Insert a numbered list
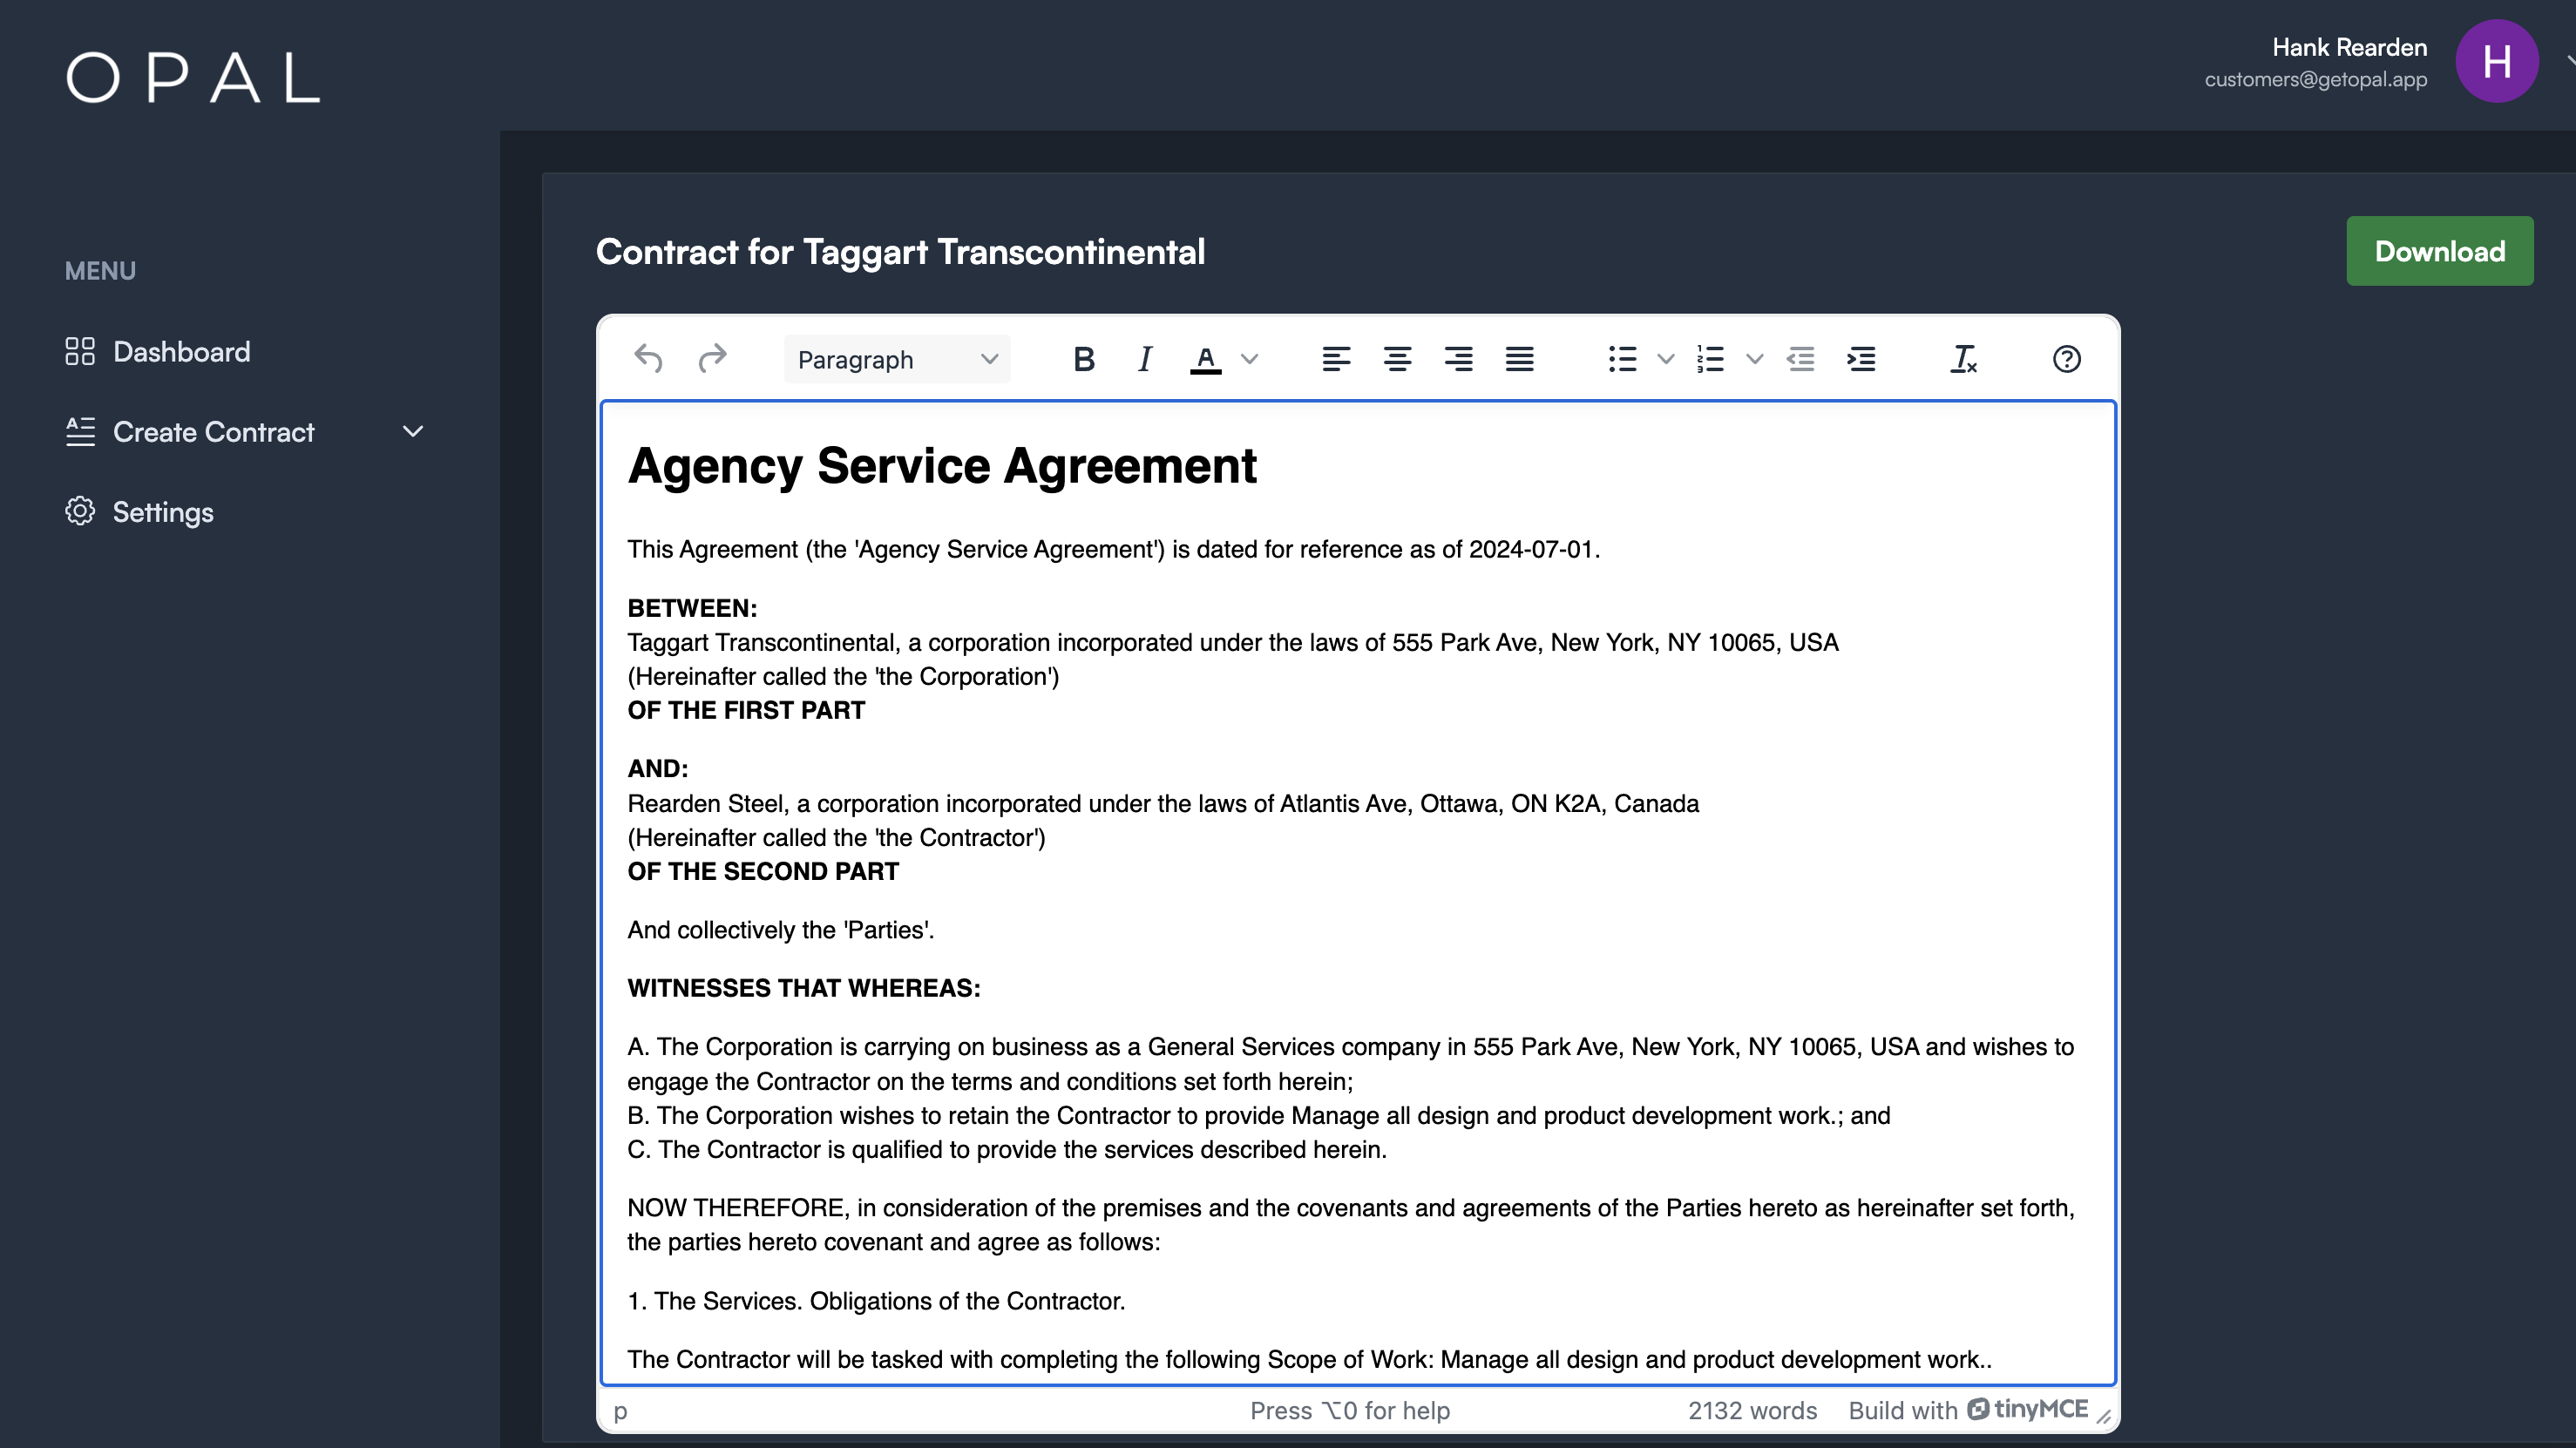The width and height of the screenshot is (2576, 1448). [1710, 359]
